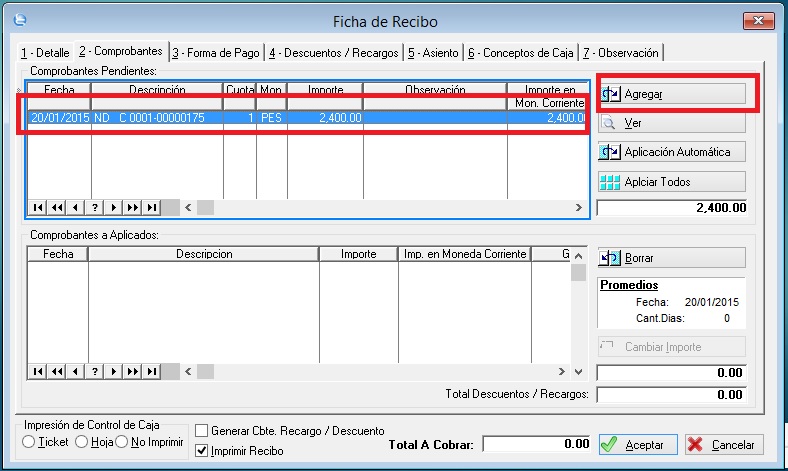Click next record arrow in Aplicados navigator
The width and height of the screenshot is (788, 471).
[114, 371]
